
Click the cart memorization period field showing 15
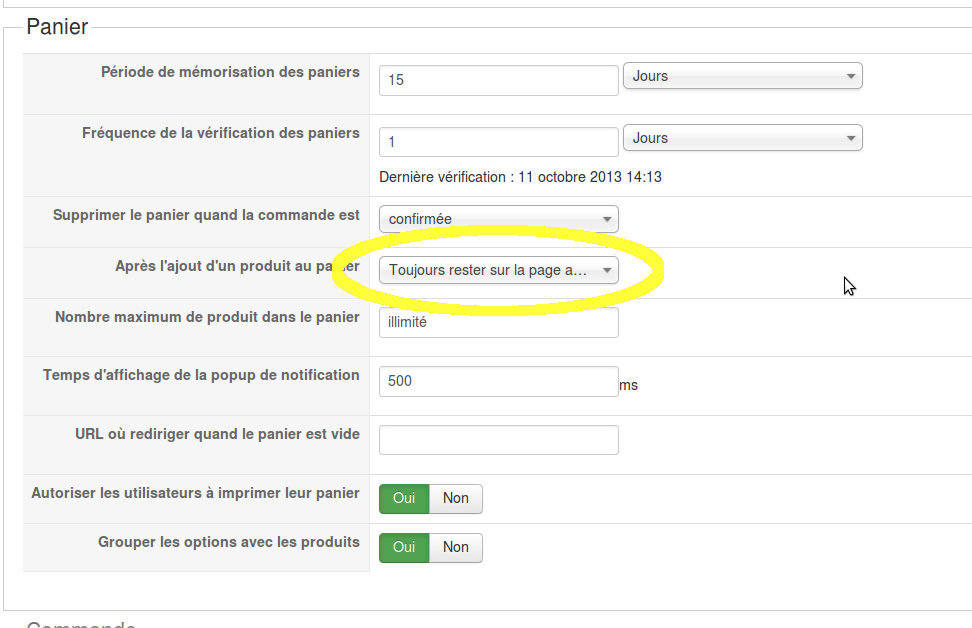(498, 80)
